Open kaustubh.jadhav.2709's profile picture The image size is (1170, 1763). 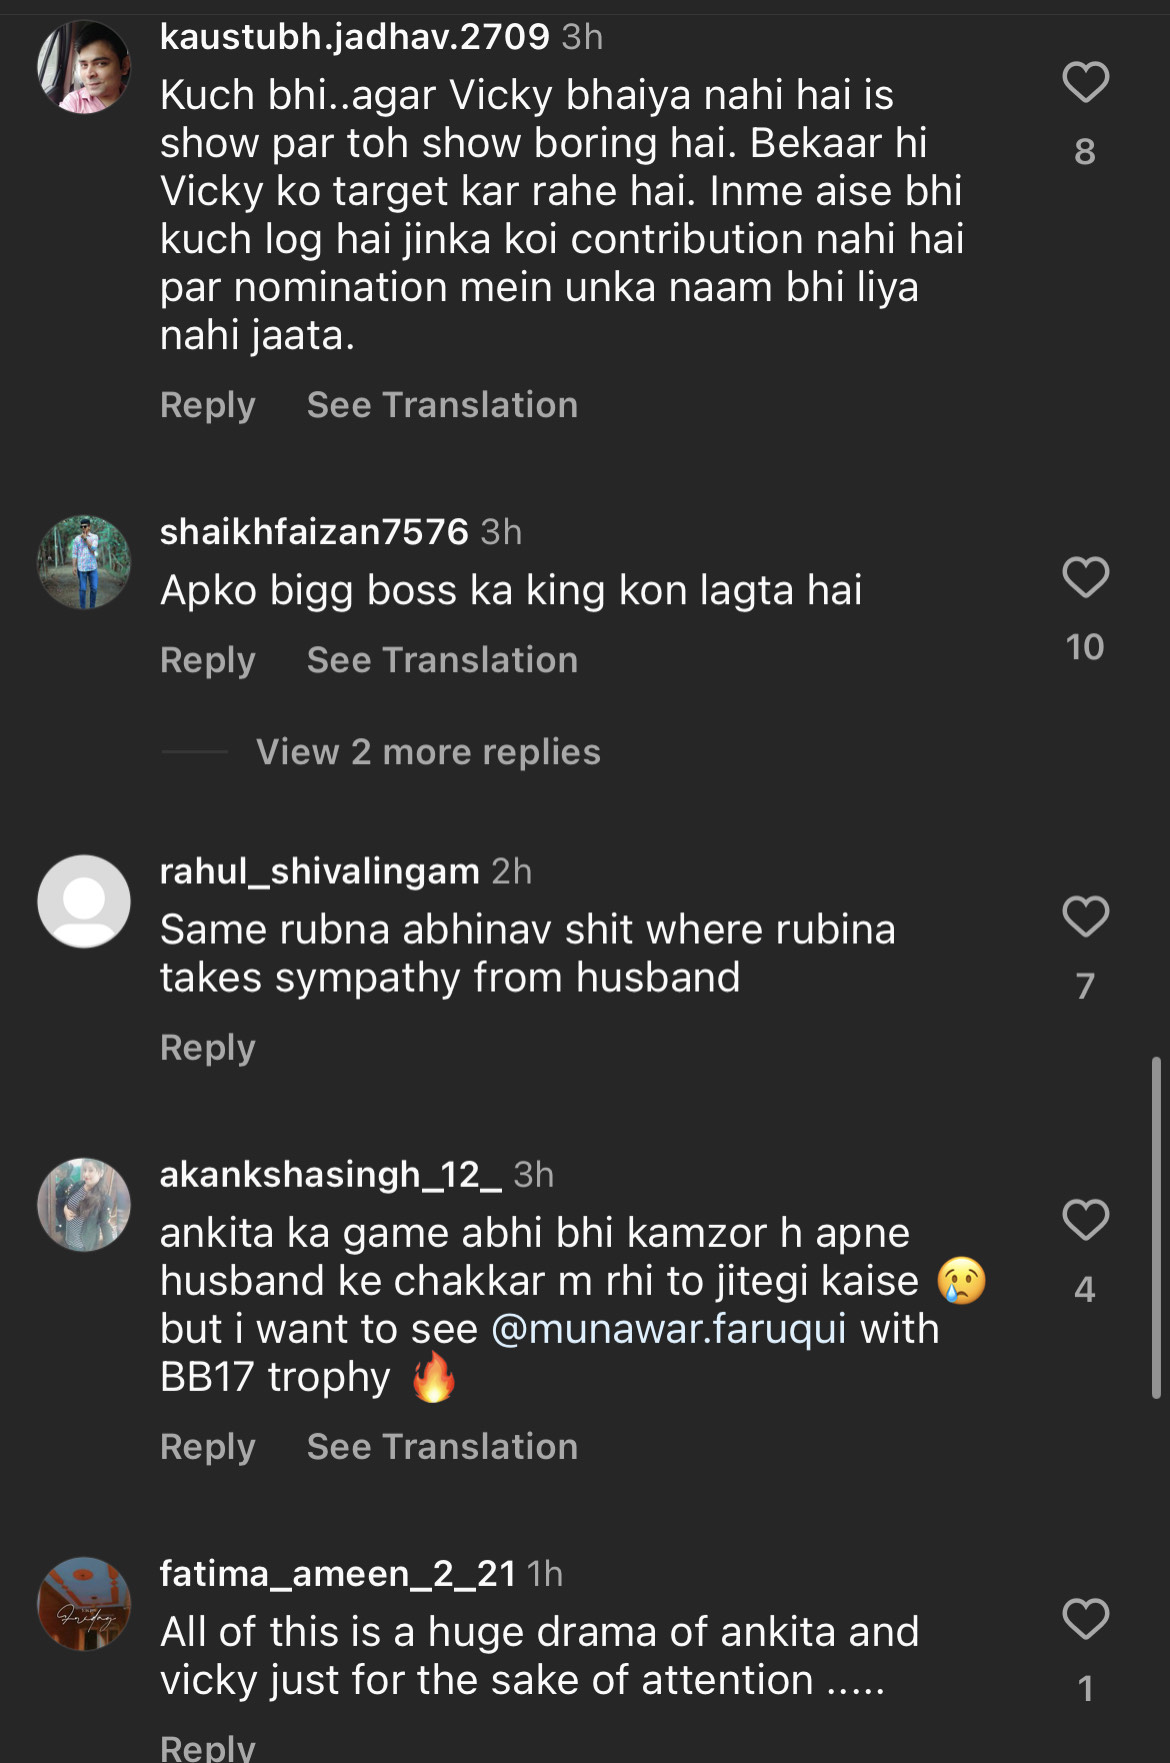click(84, 67)
